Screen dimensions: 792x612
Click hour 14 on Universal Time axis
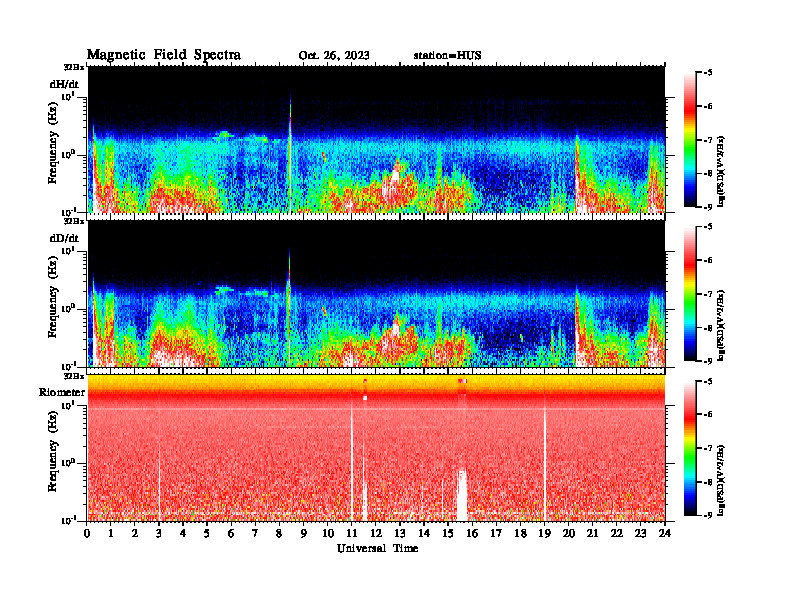(x=424, y=534)
